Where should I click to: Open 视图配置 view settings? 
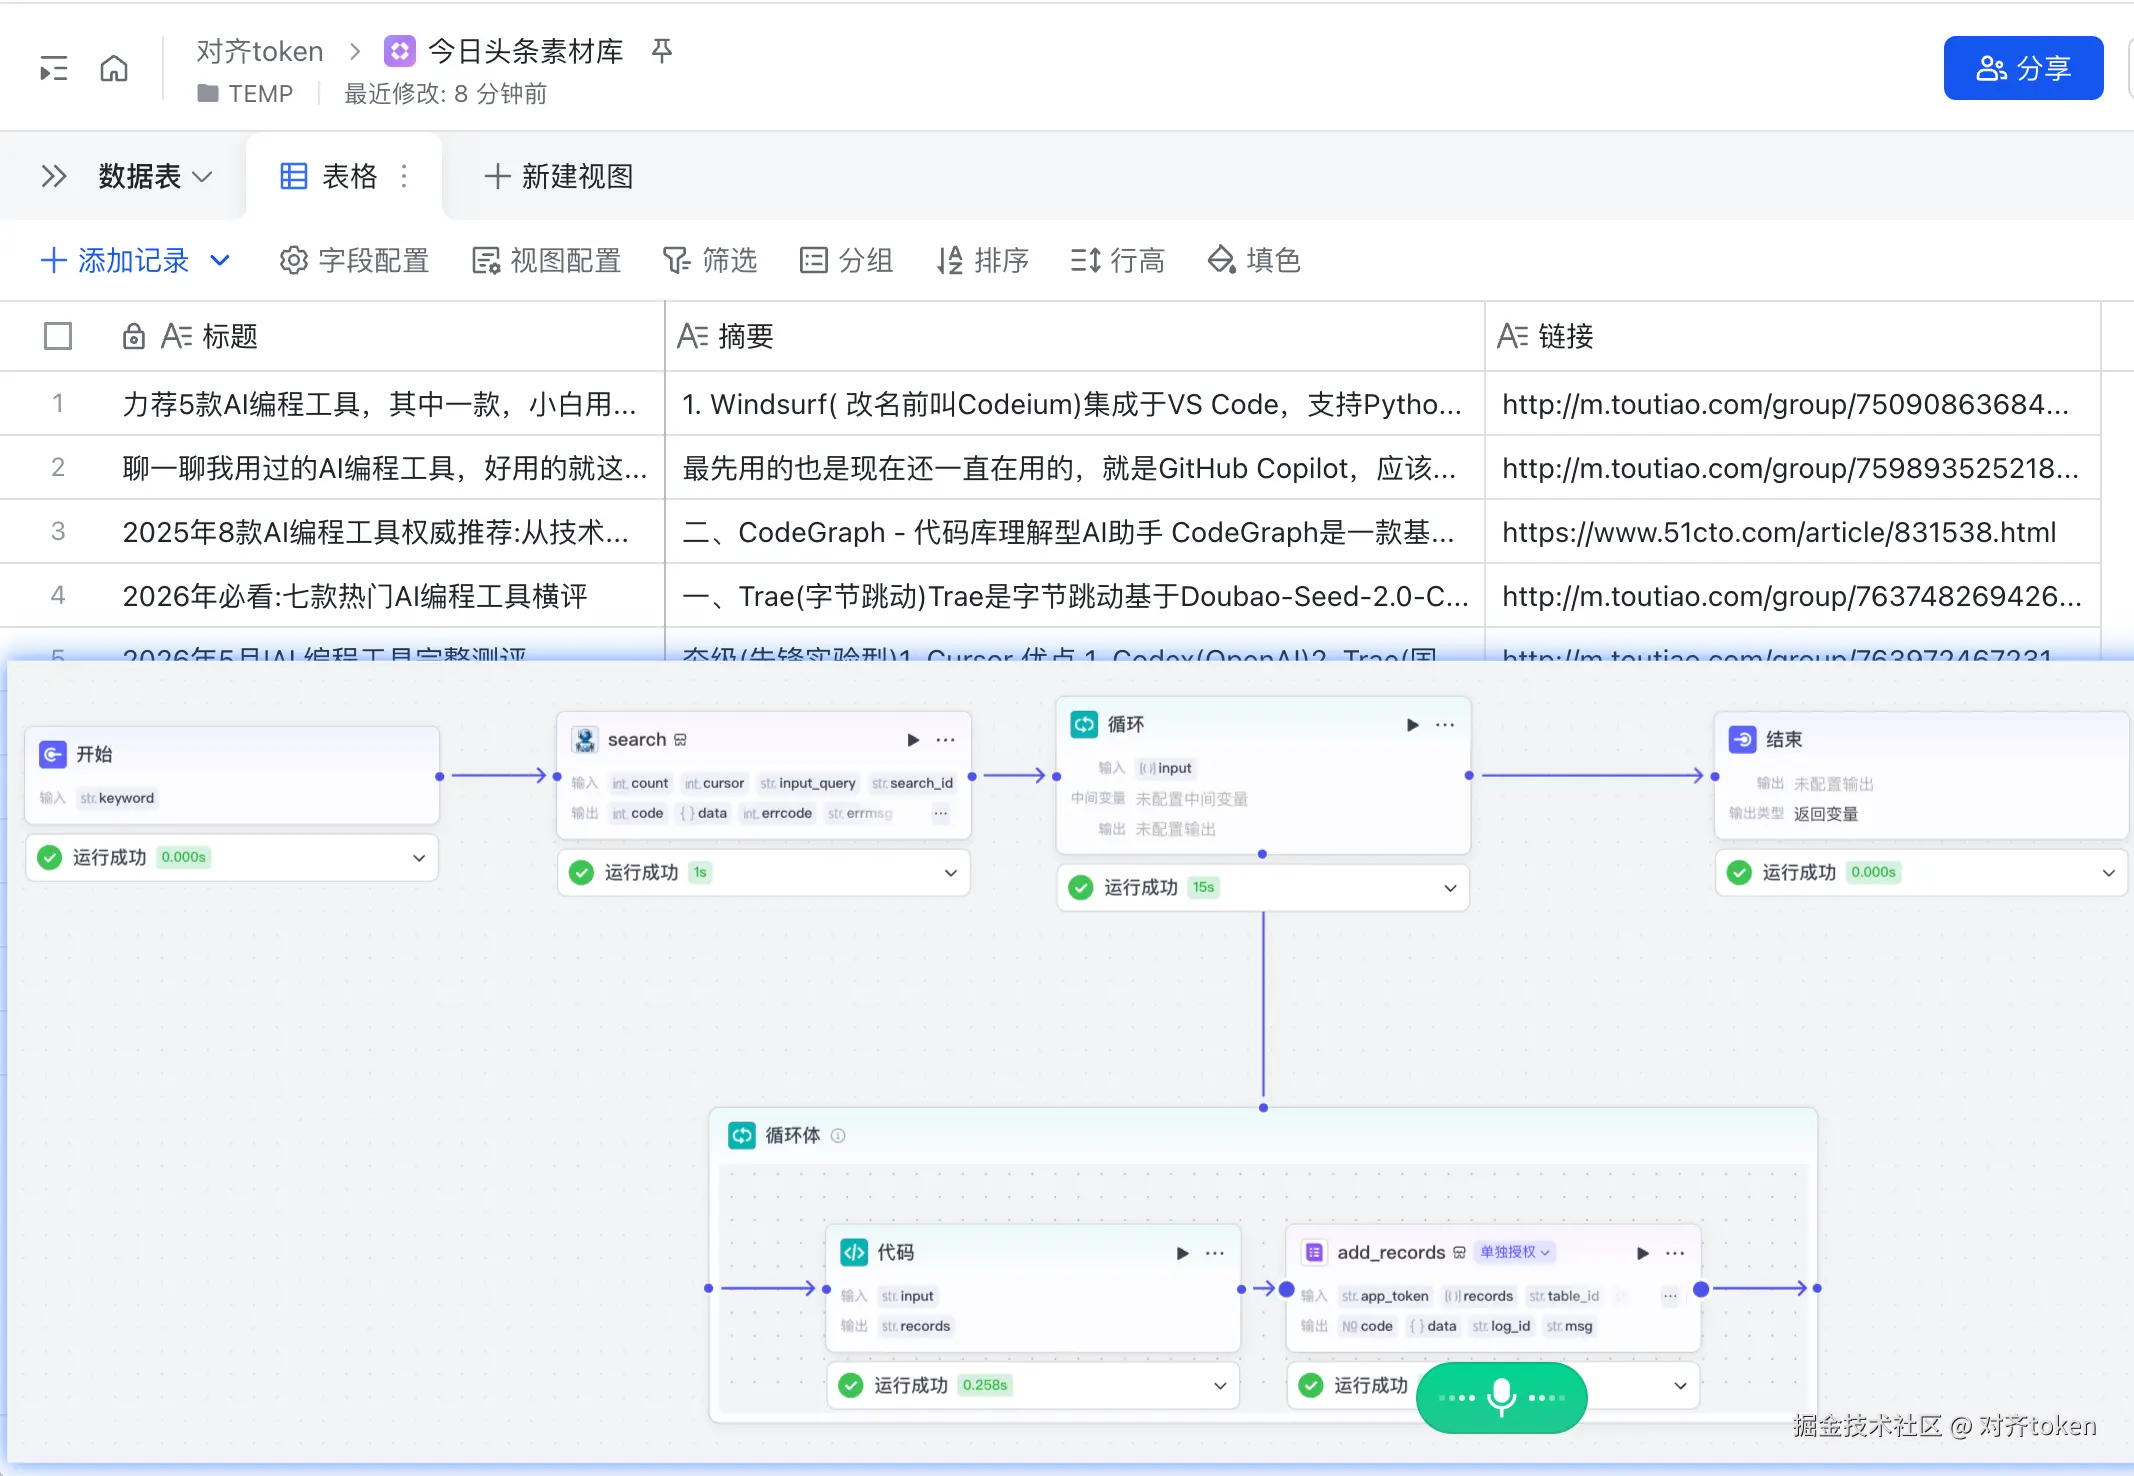coord(546,261)
